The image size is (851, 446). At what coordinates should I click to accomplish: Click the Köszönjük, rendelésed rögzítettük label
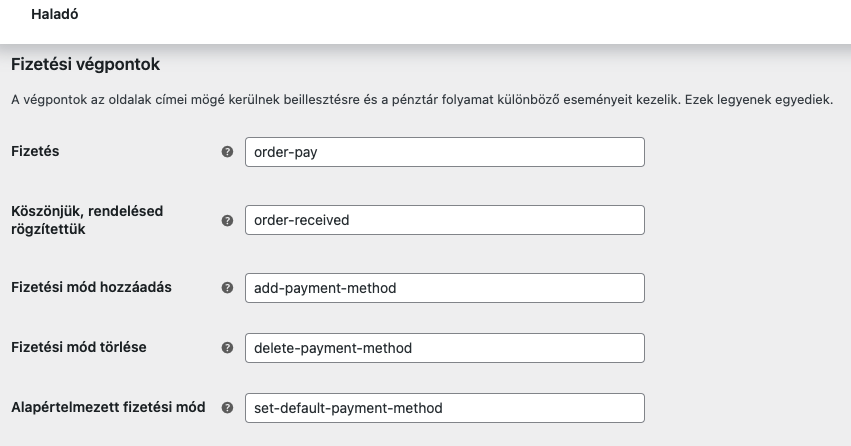(86, 220)
